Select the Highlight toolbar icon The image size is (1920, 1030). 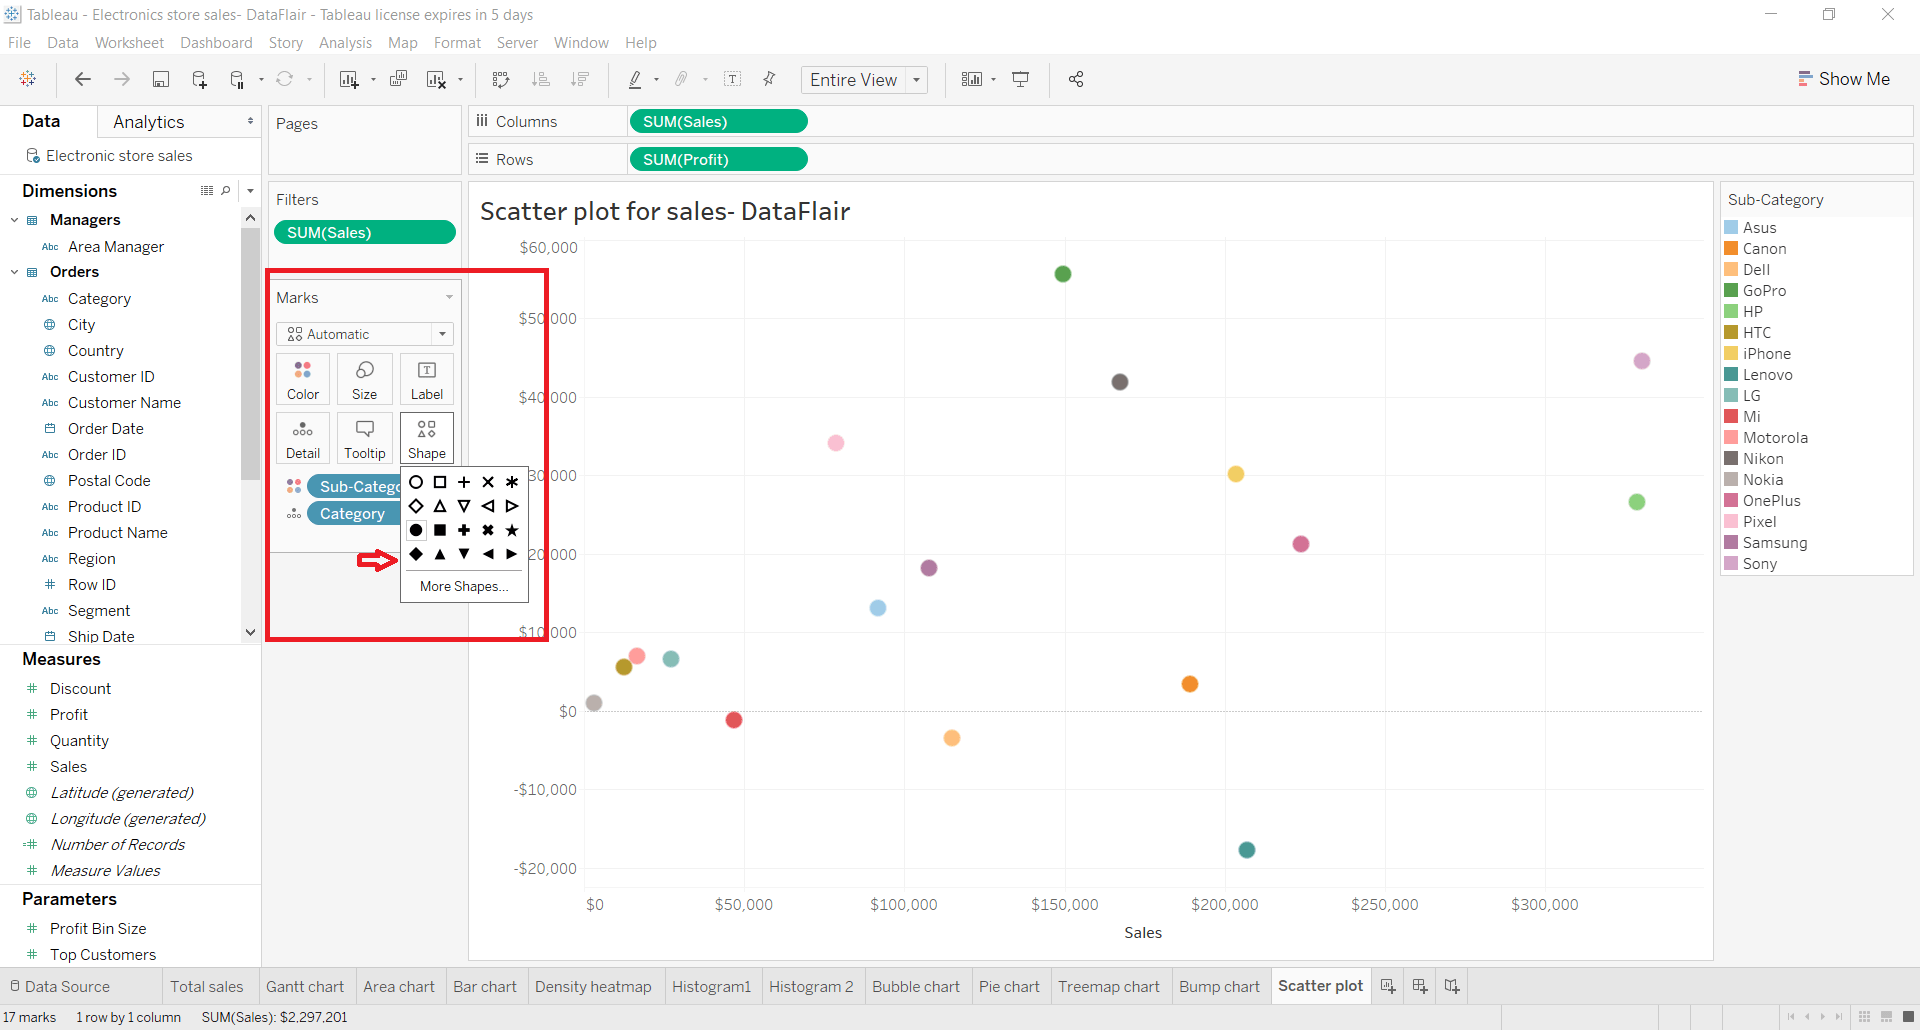point(636,79)
